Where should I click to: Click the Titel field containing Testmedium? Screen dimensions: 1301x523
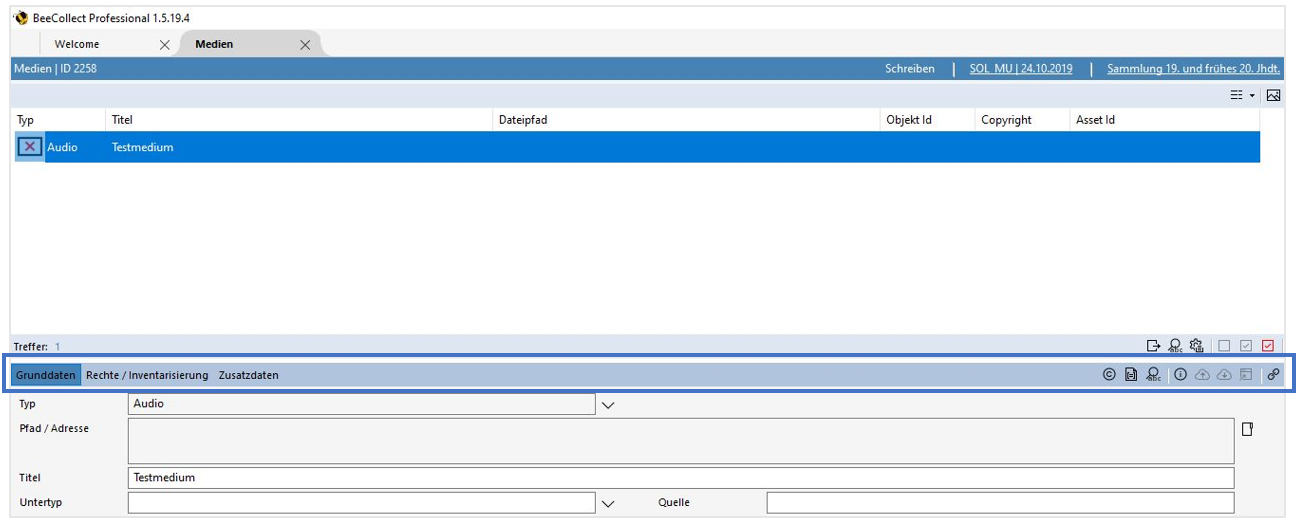point(680,478)
